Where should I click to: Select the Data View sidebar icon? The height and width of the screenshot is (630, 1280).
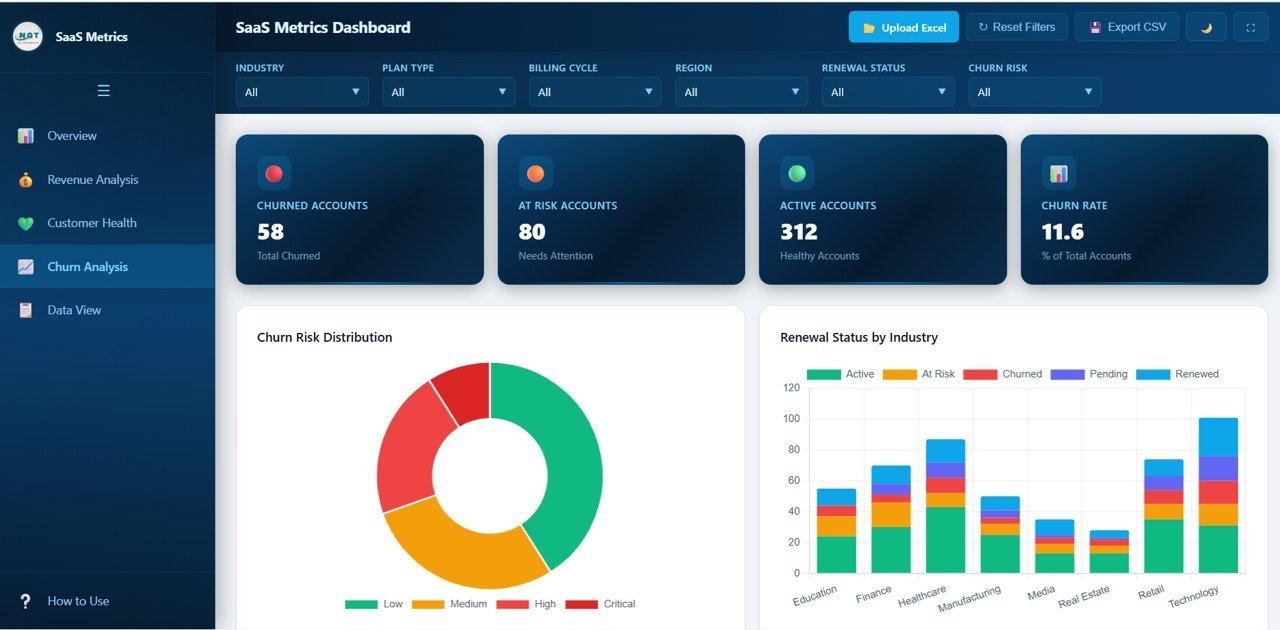click(24, 310)
